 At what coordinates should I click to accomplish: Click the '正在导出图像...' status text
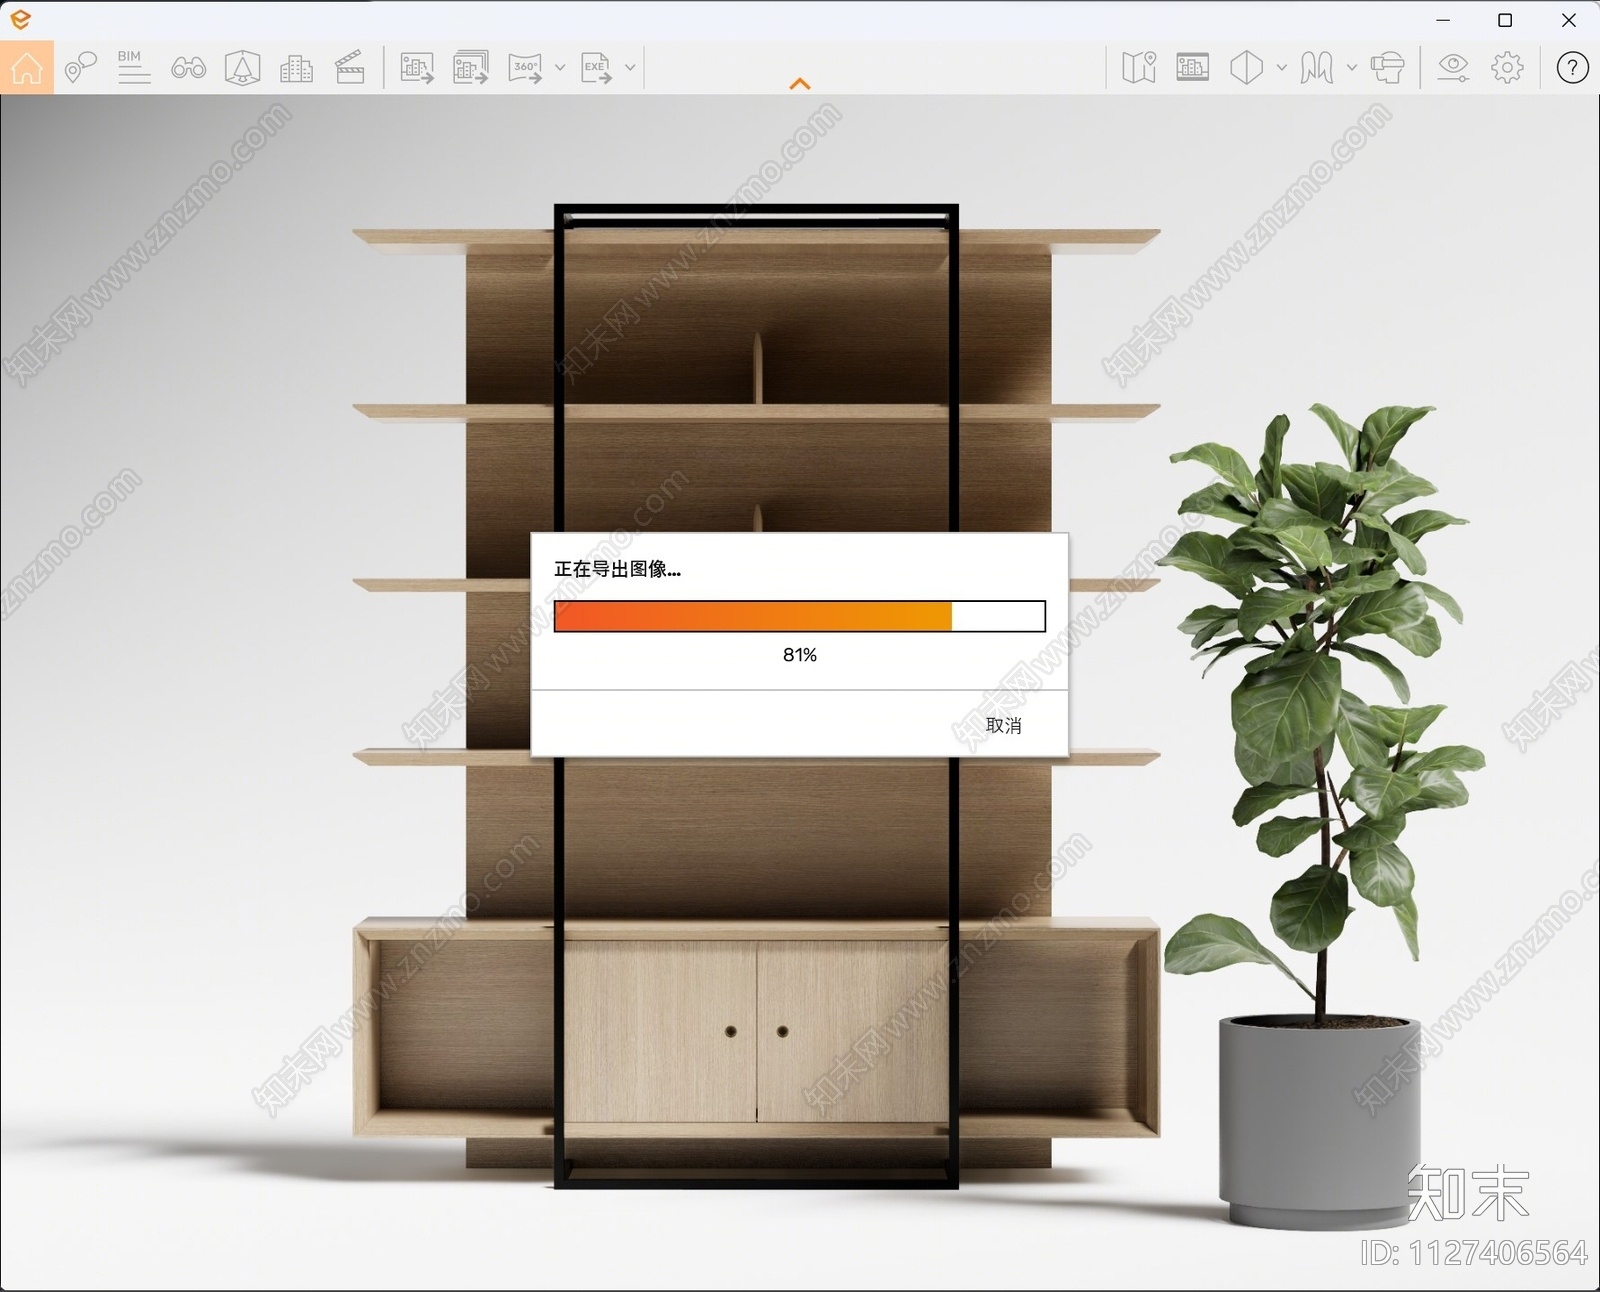[x=617, y=569]
